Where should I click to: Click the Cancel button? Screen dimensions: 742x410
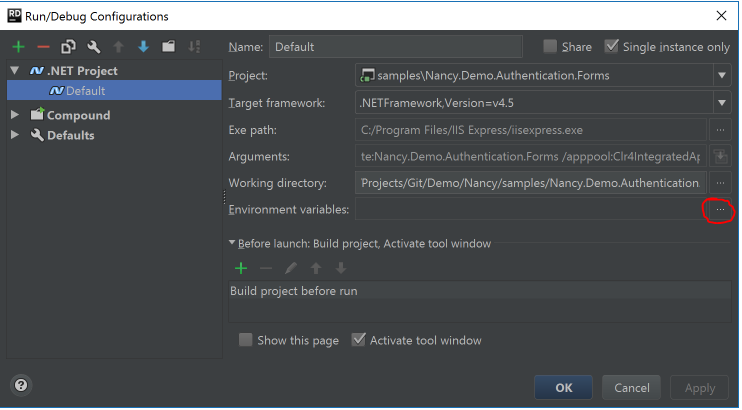pos(632,388)
